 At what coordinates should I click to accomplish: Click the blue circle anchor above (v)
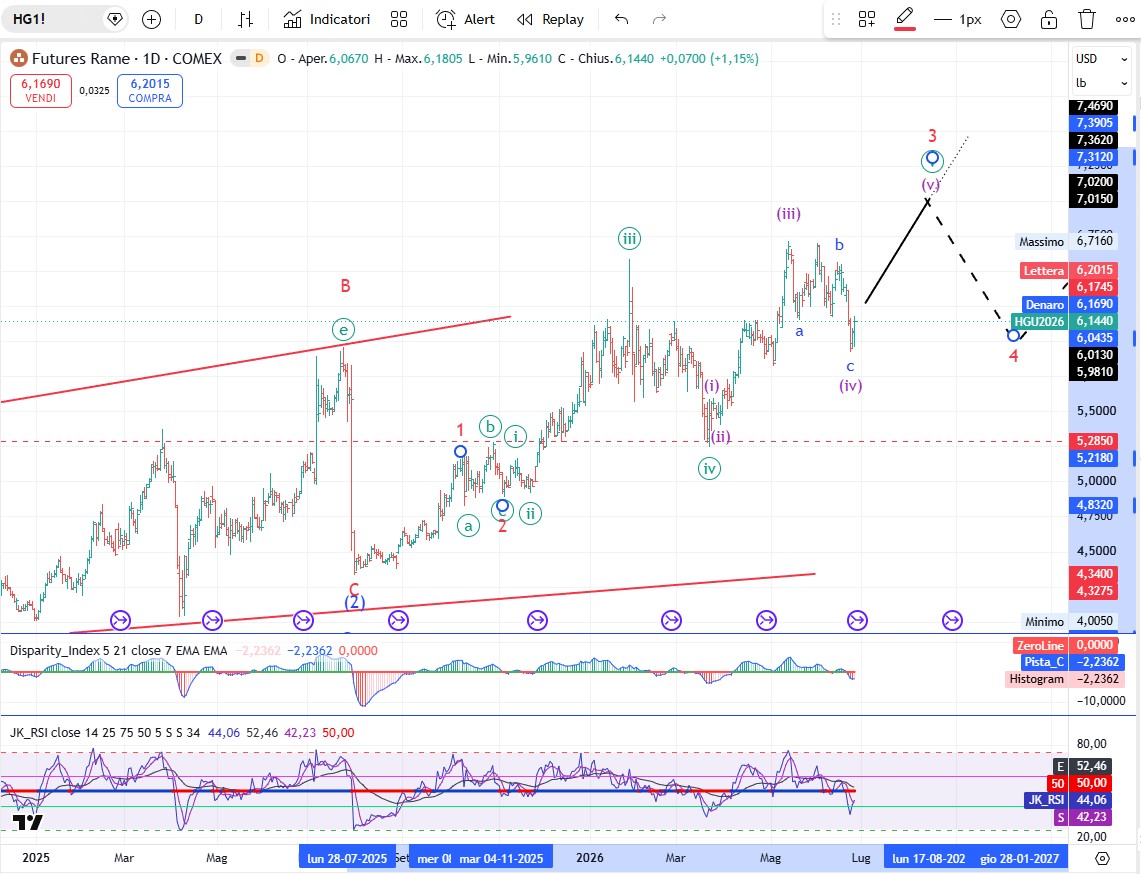tap(932, 159)
